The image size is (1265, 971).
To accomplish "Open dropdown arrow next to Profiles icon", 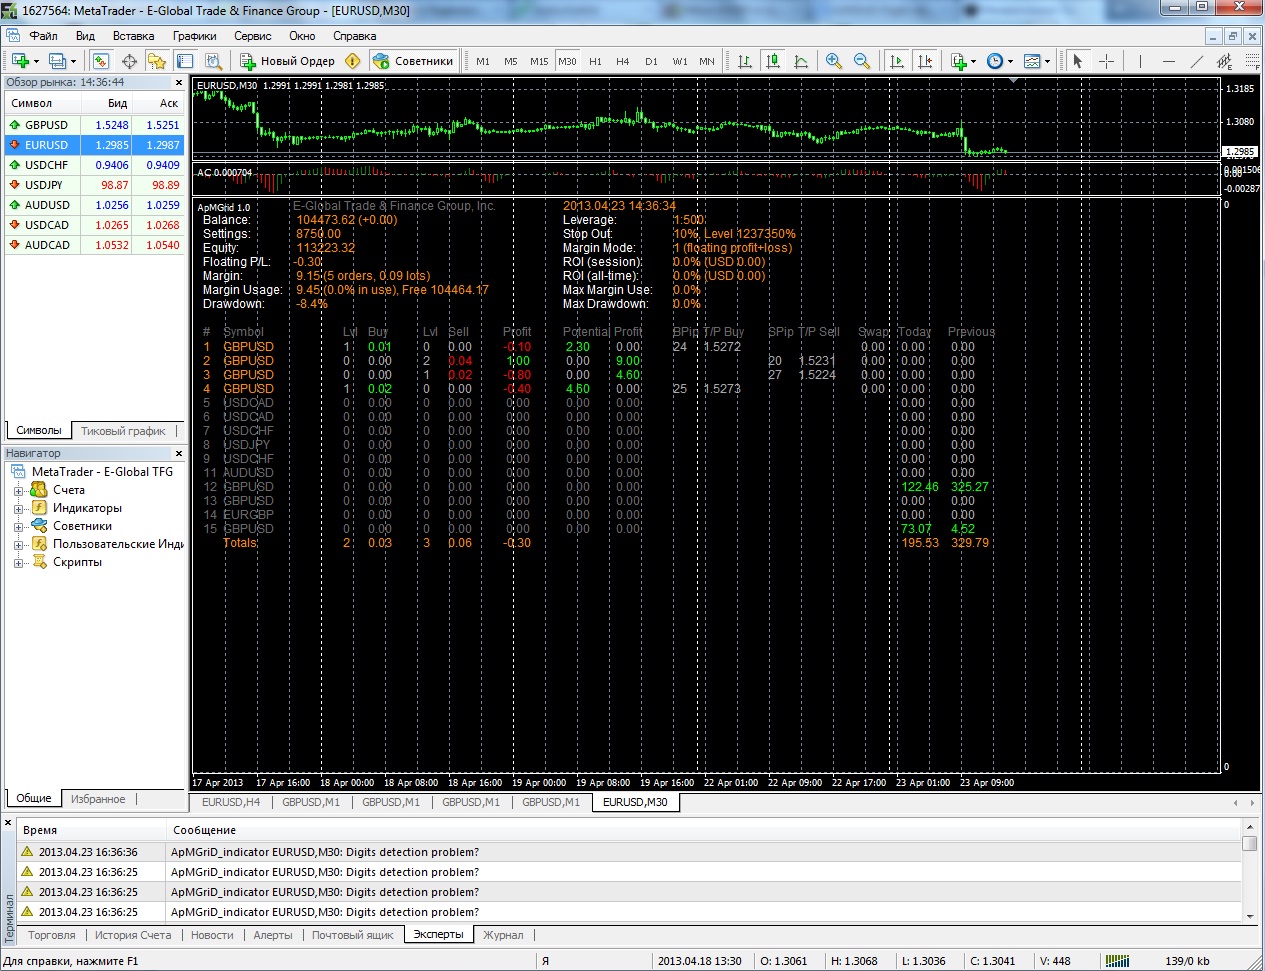I will click(x=73, y=61).
